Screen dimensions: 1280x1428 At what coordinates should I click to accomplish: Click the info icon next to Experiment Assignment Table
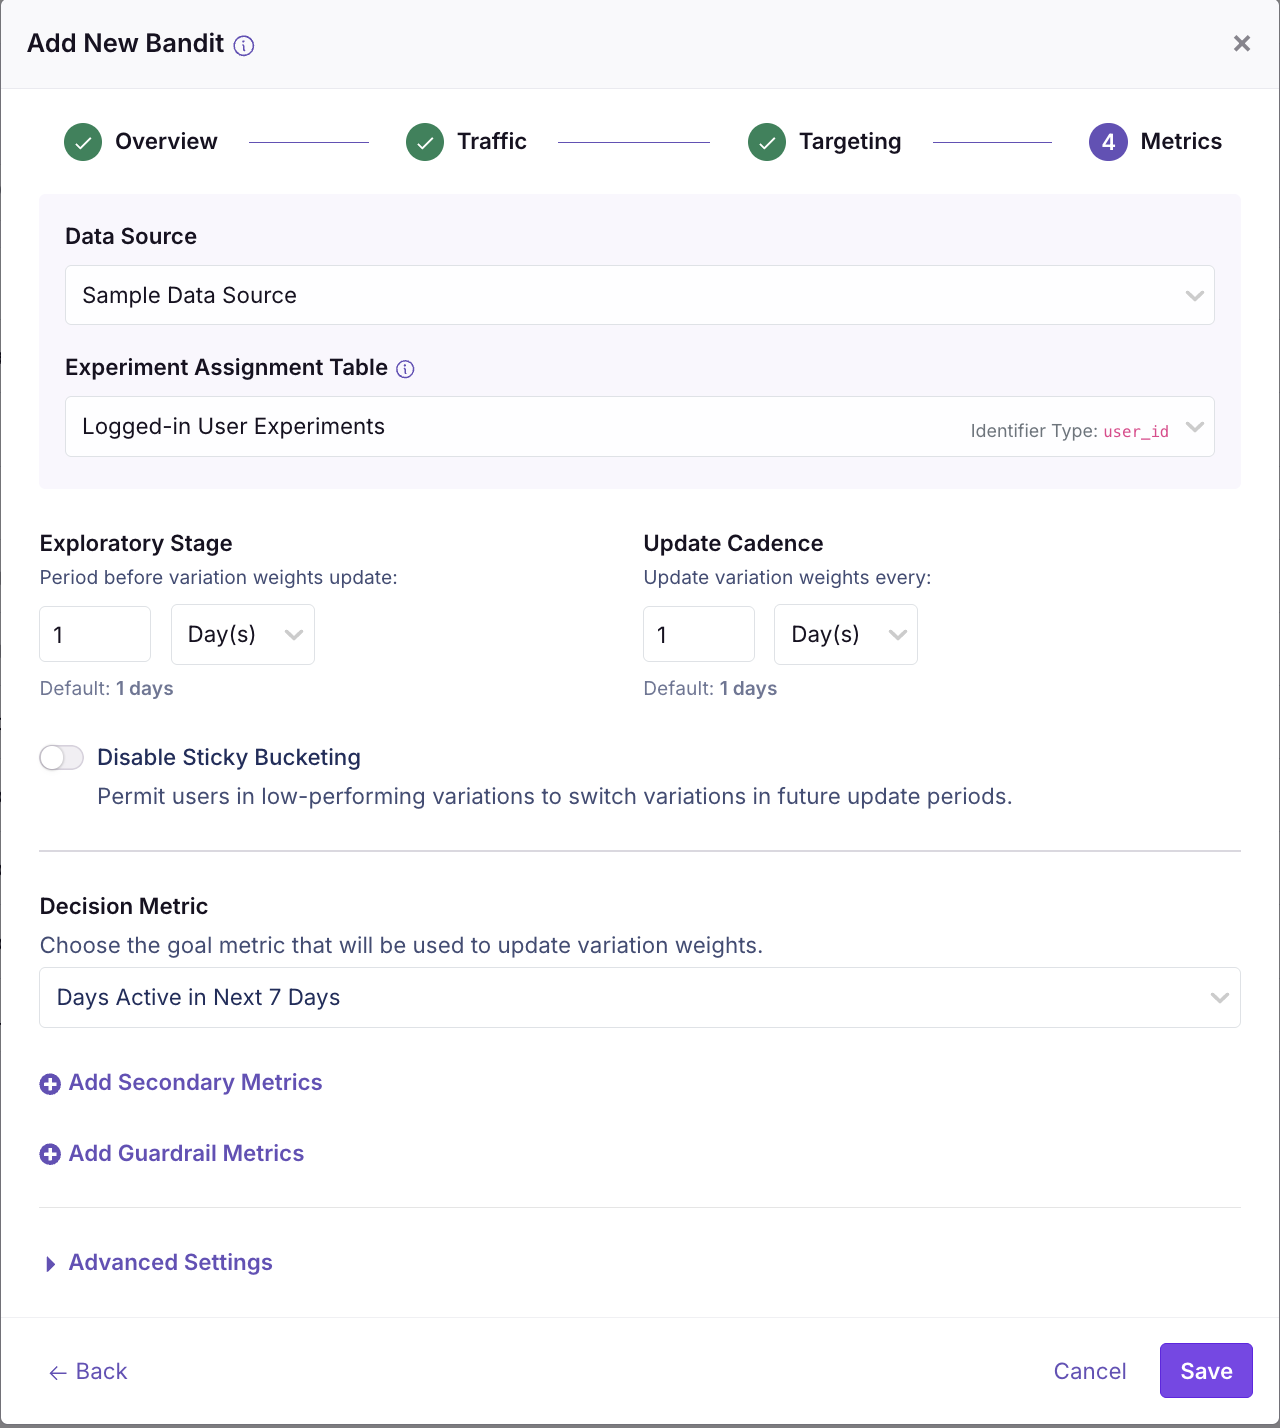[x=405, y=369]
